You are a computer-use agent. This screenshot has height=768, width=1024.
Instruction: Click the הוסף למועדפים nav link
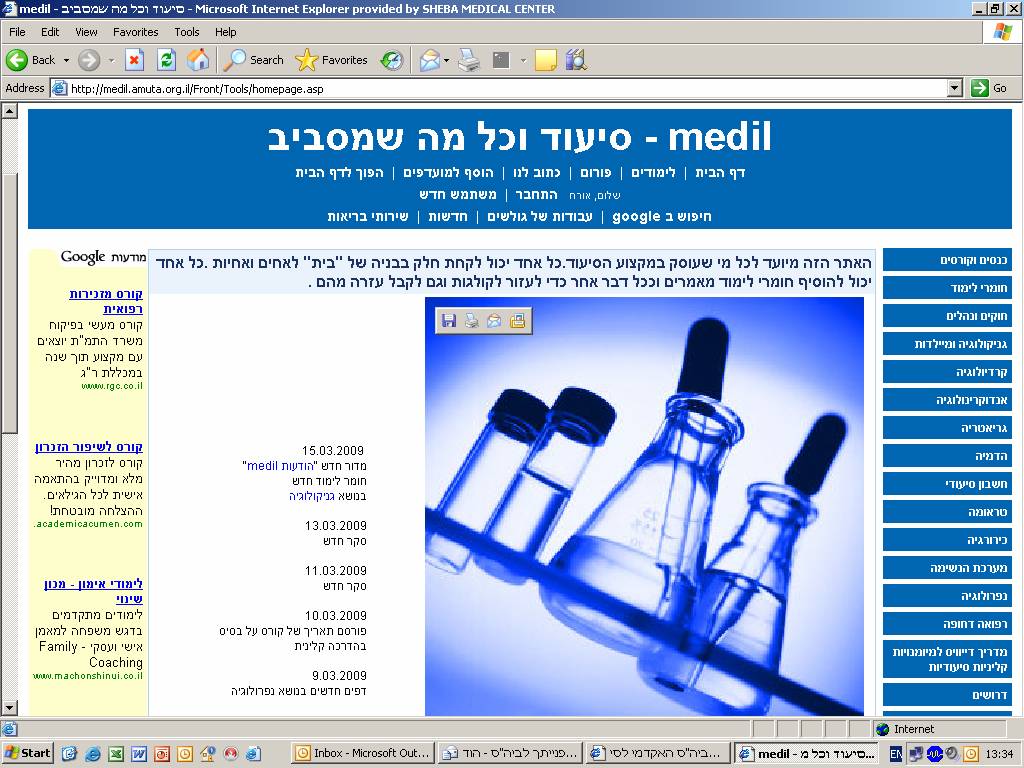(x=448, y=172)
